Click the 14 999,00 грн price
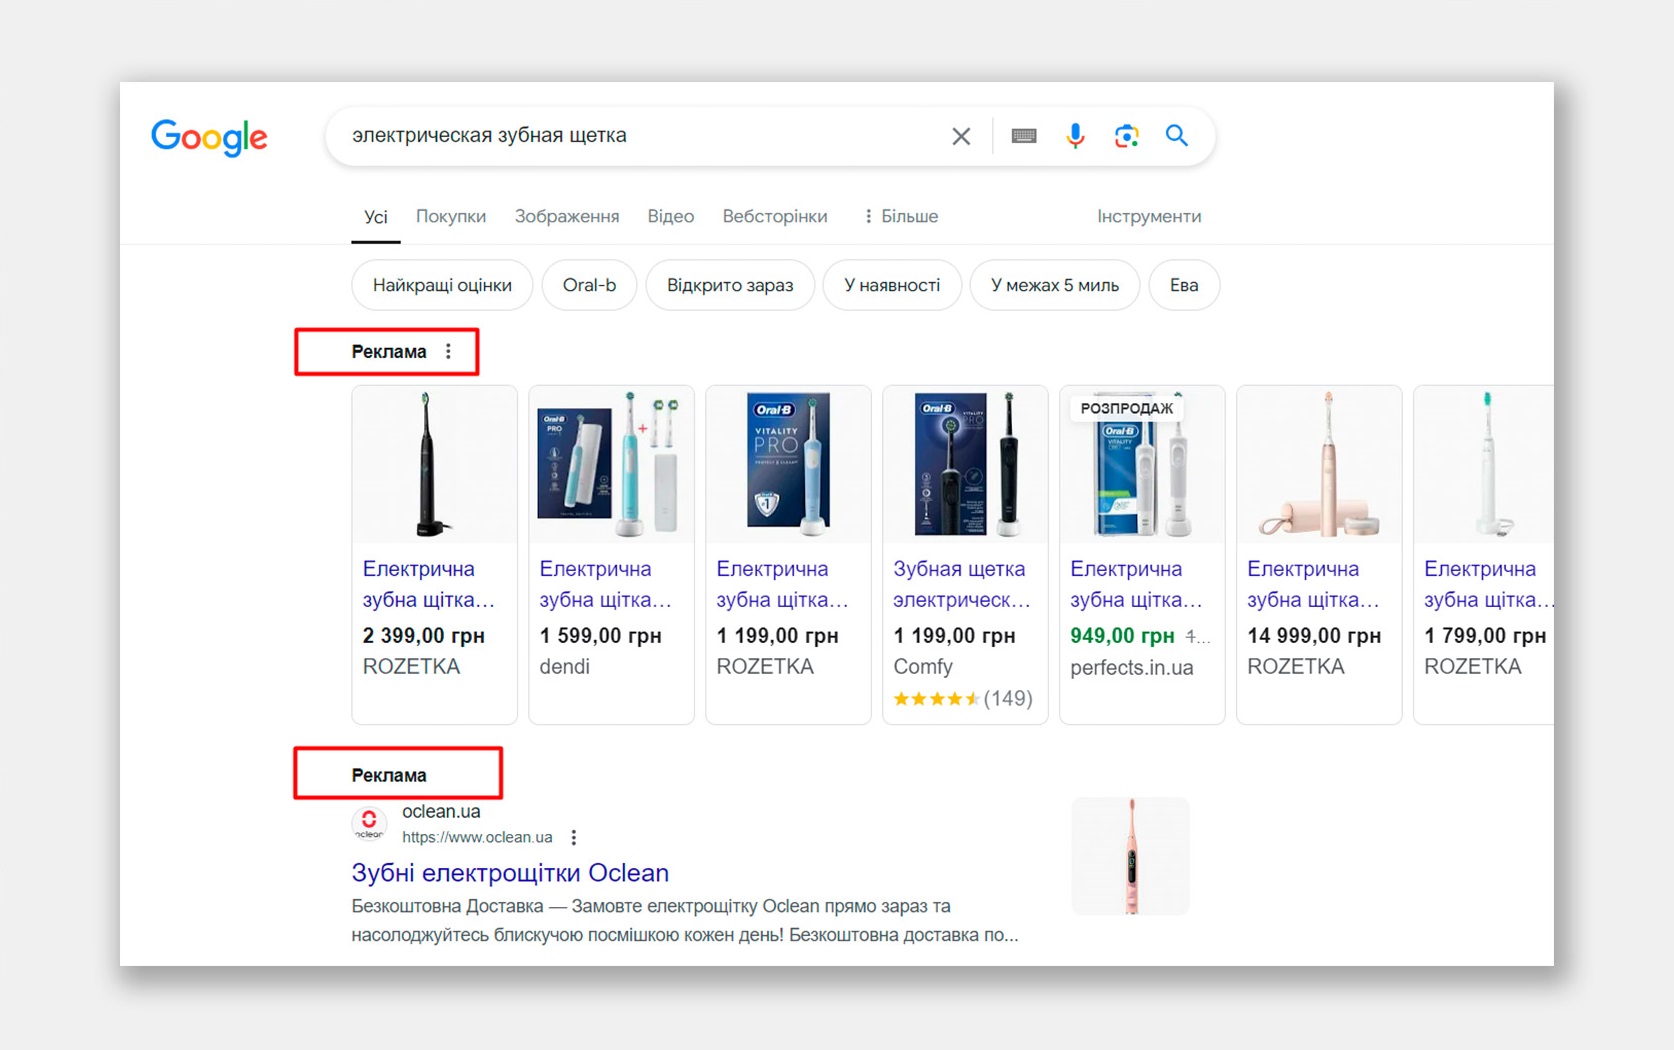 [x=1314, y=636]
